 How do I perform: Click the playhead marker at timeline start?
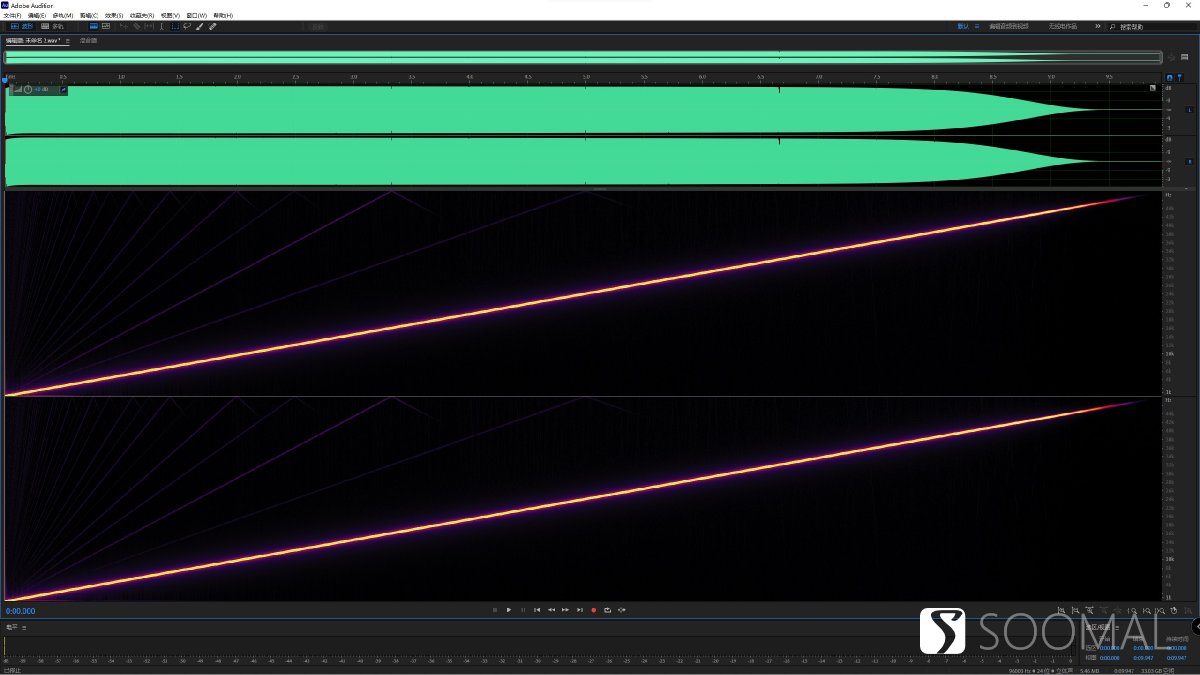5,79
